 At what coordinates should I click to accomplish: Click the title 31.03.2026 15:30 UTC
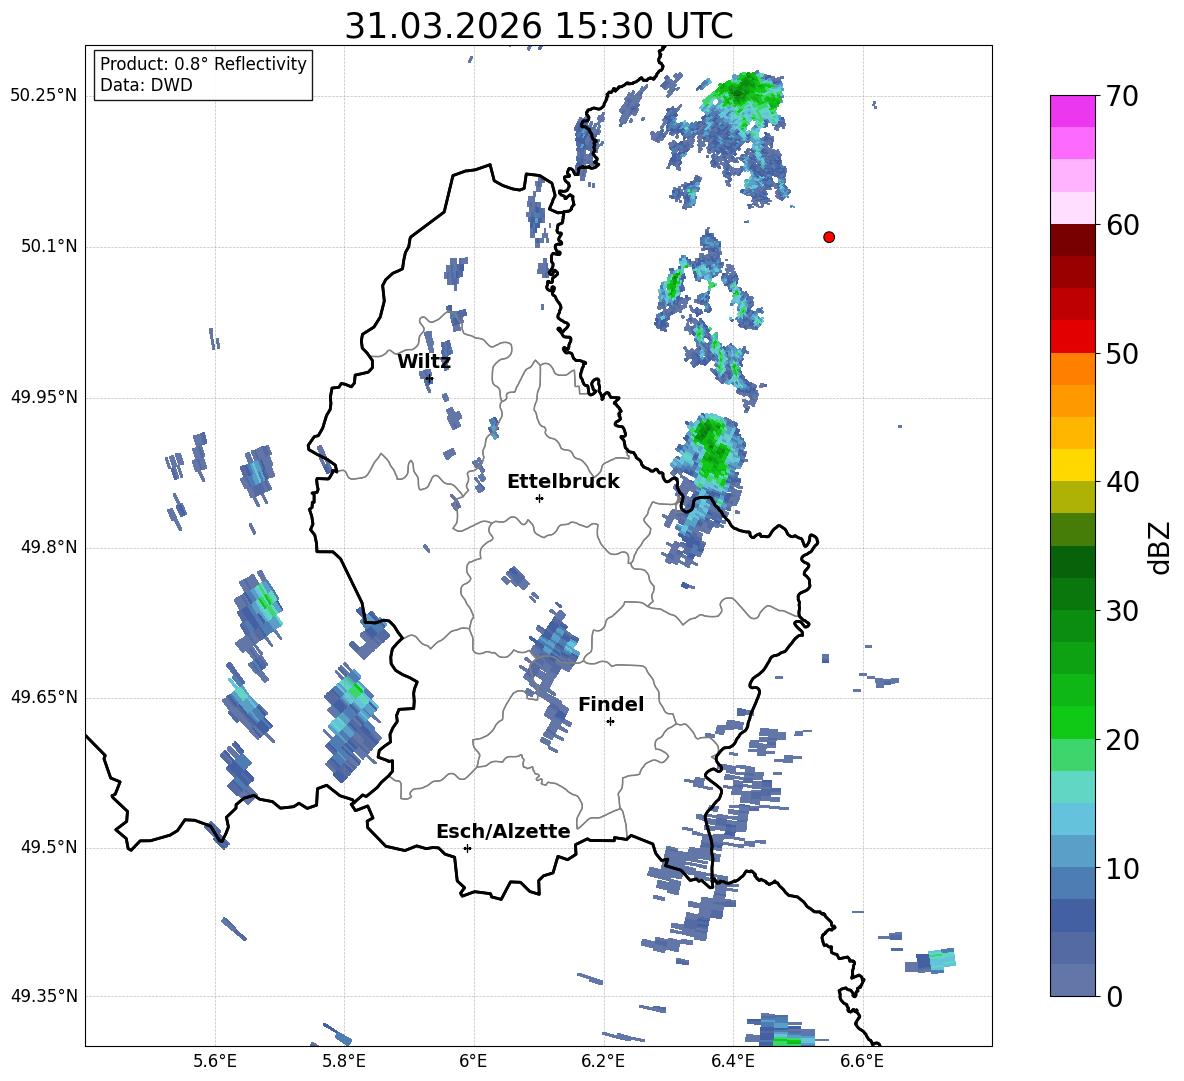click(538, 25)
